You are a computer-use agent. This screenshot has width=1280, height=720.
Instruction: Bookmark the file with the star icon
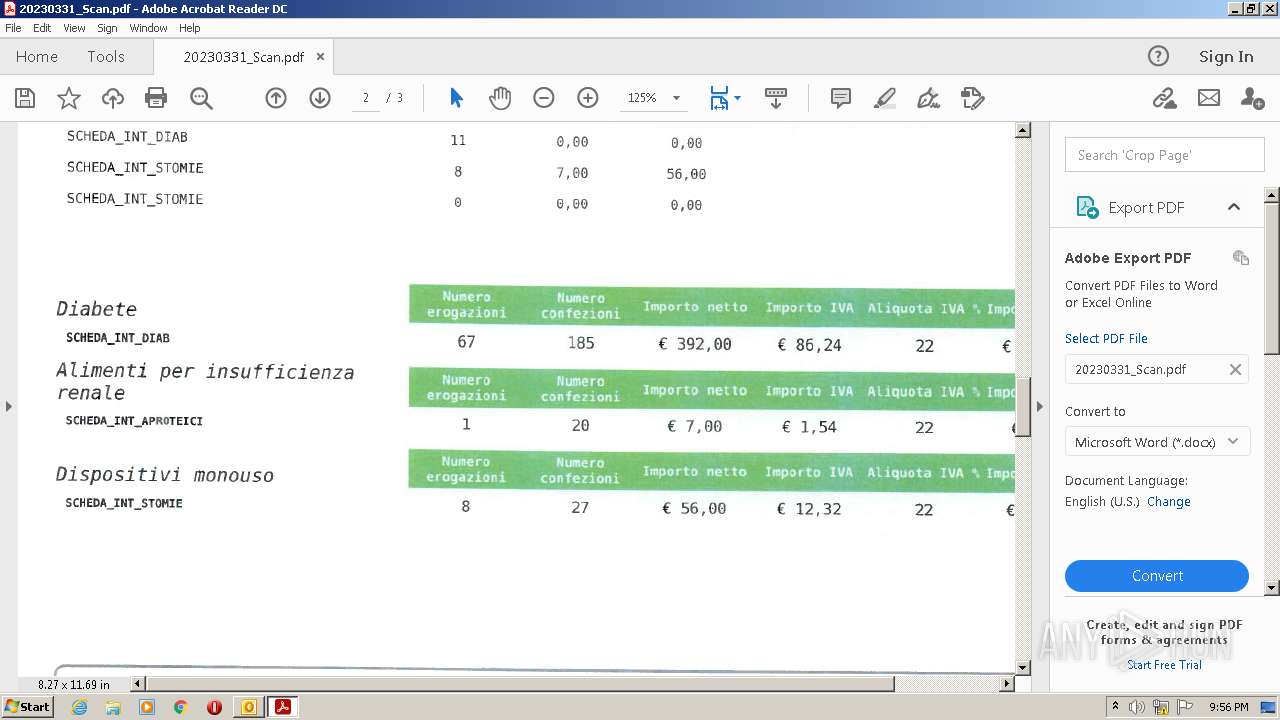(x=69, y=98)
